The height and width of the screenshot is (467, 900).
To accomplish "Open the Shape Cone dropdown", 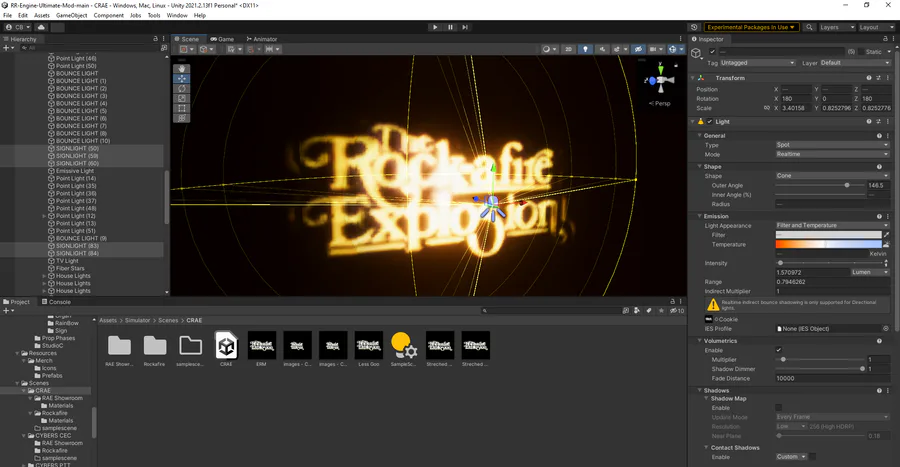I will point(832,176).
